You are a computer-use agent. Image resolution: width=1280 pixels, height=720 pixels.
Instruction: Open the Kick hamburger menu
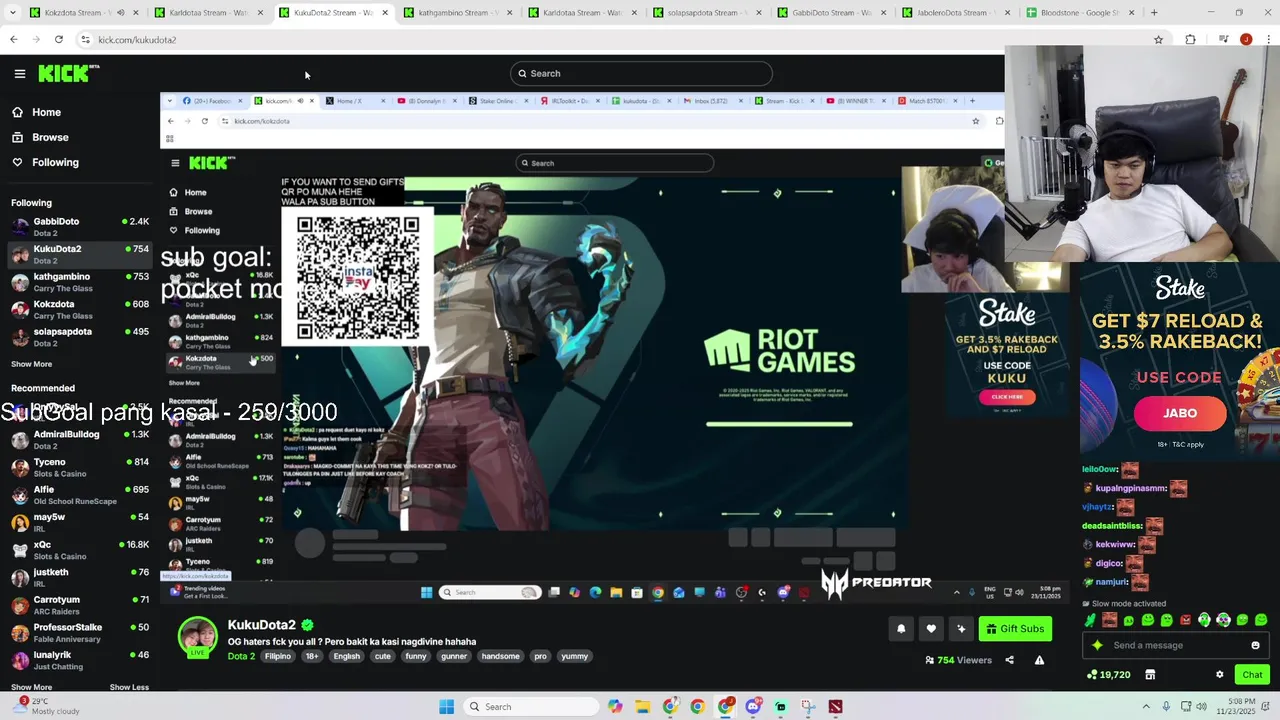point(19,73)
